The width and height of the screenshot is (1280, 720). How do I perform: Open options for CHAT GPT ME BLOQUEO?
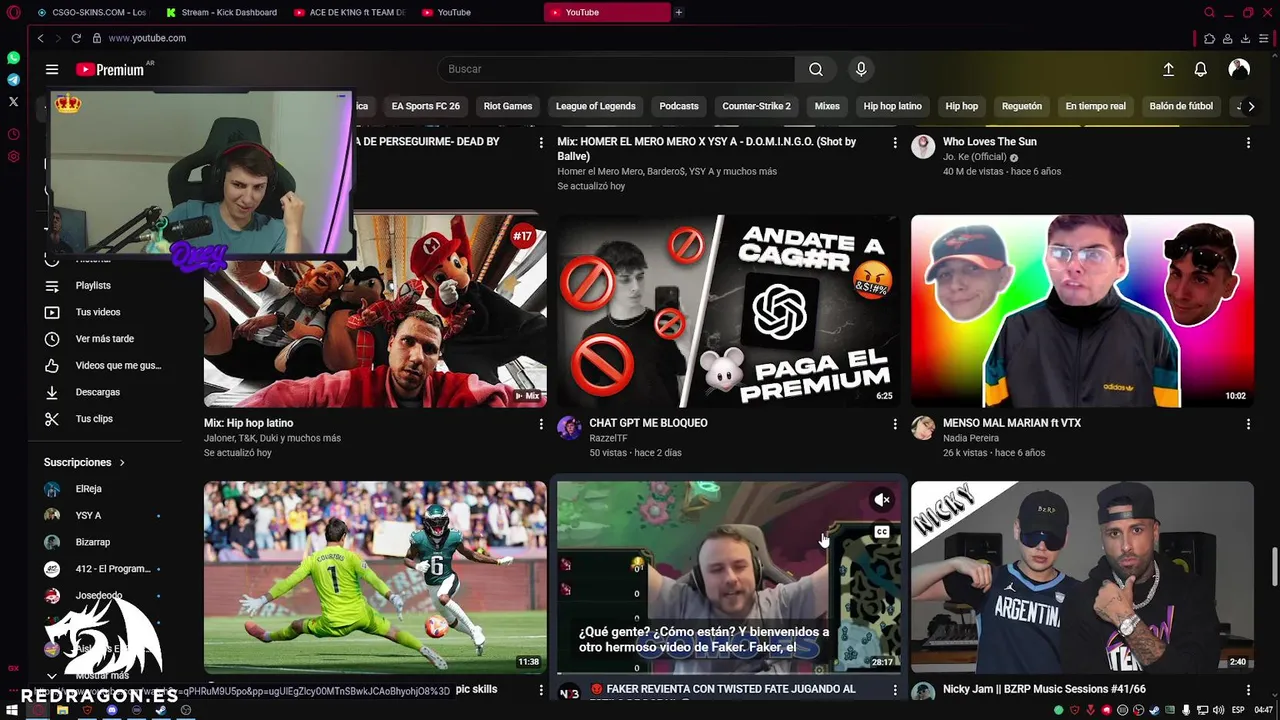pos(895,424)
